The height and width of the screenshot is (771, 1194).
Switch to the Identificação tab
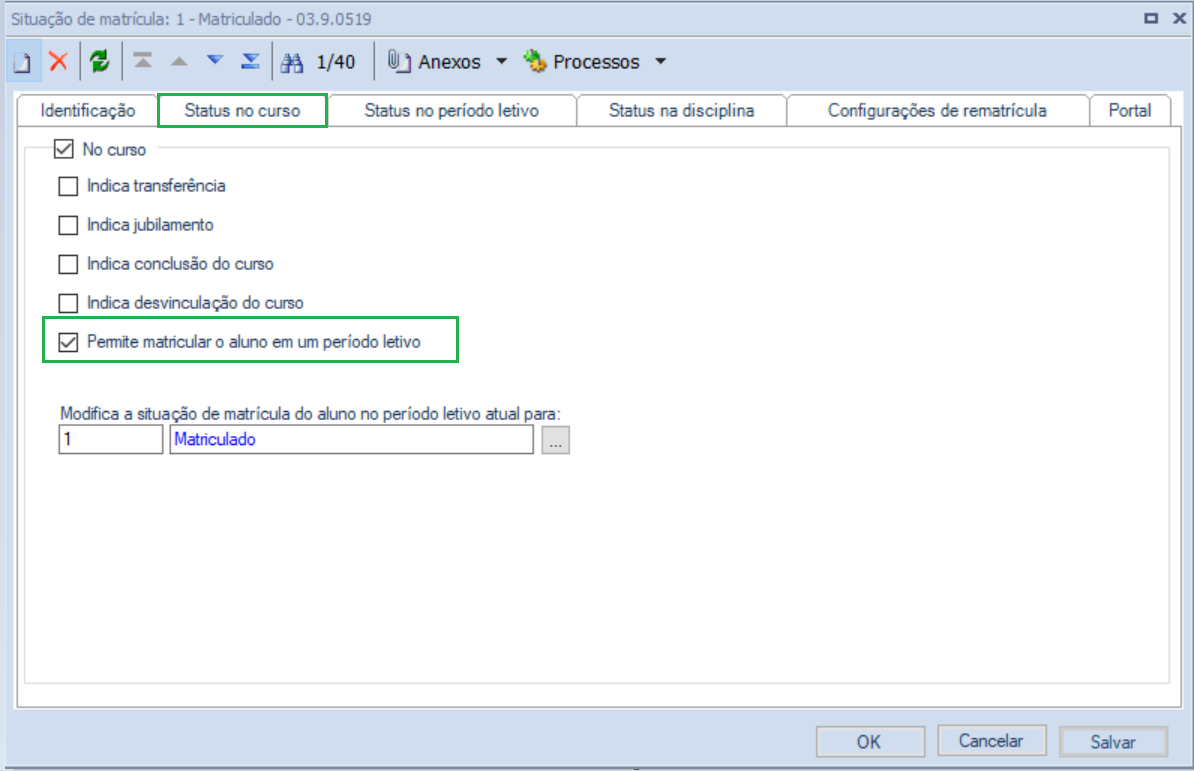[88, 110]
